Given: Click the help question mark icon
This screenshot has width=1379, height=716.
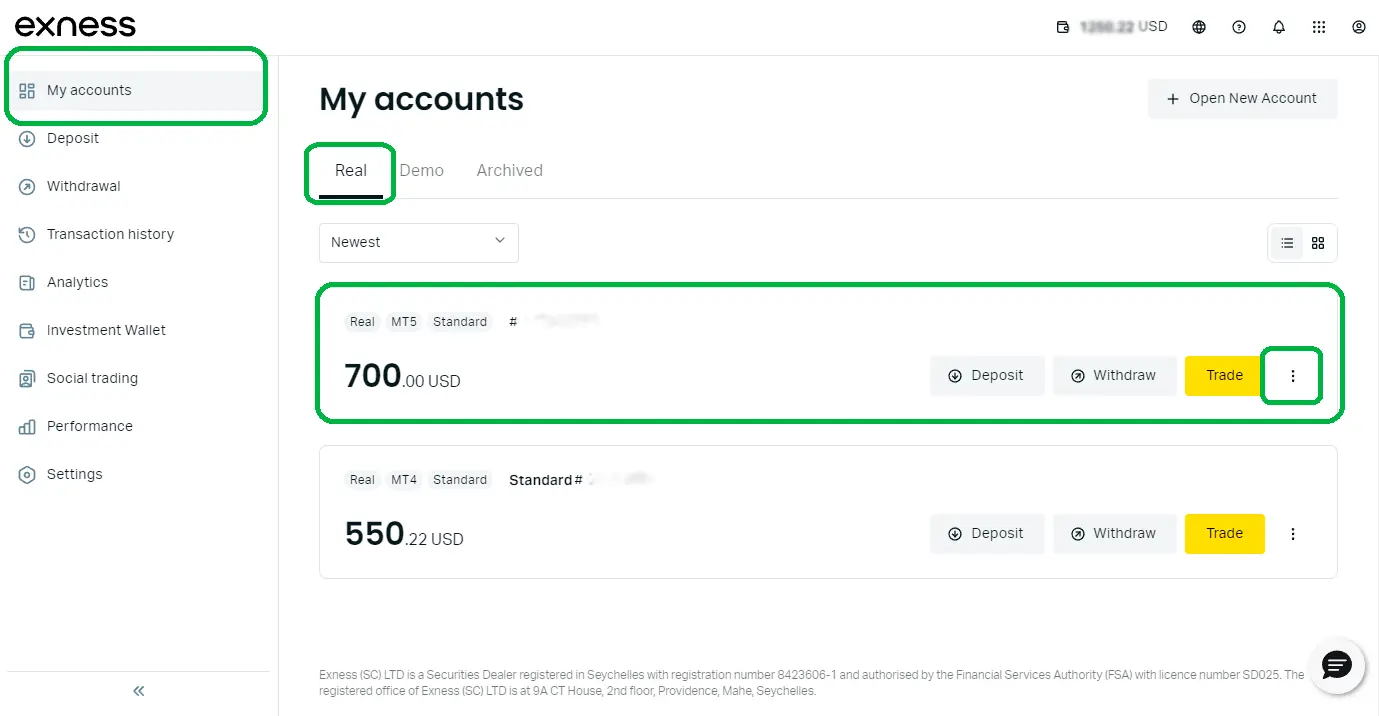Looking at the screenshot, I should [1239, 27].
